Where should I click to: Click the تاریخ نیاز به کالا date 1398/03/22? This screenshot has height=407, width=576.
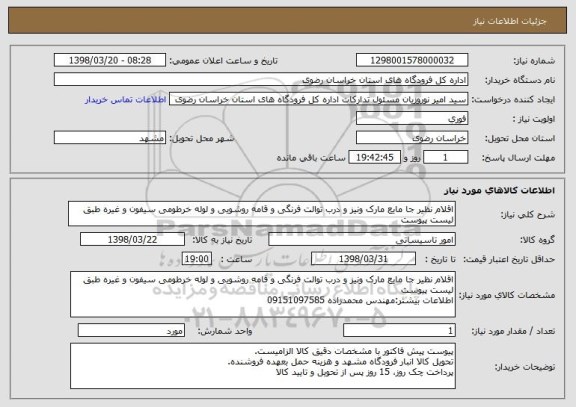pyautogui.click(x=132, y=239)
